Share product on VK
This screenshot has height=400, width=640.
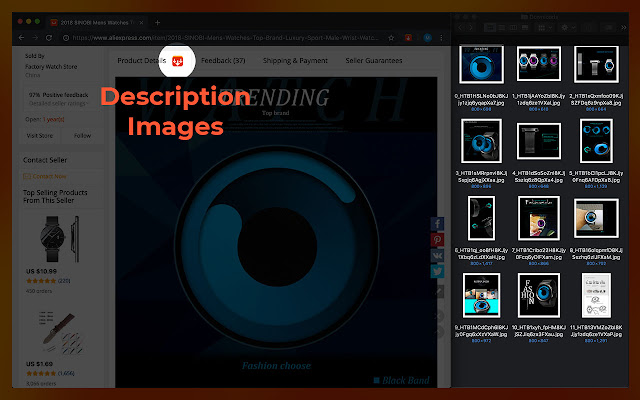438,255
